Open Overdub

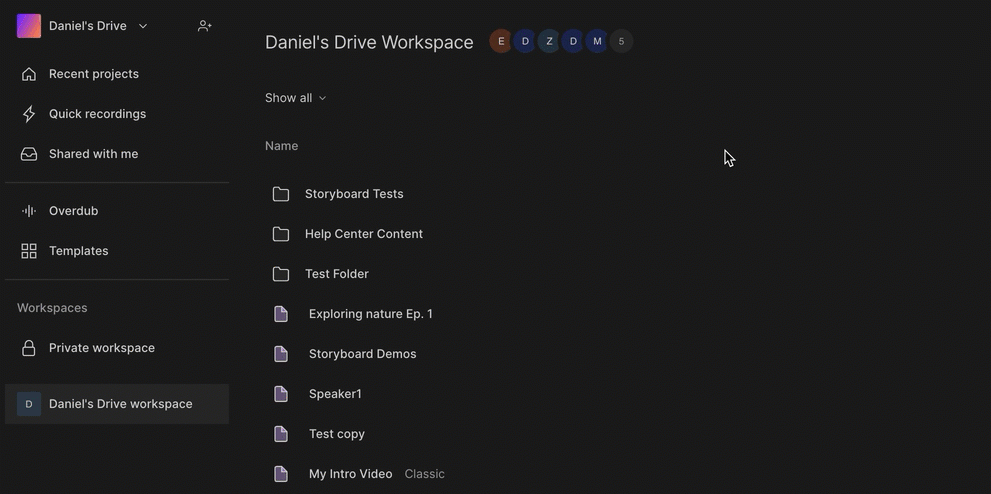(x=73, y=211)
